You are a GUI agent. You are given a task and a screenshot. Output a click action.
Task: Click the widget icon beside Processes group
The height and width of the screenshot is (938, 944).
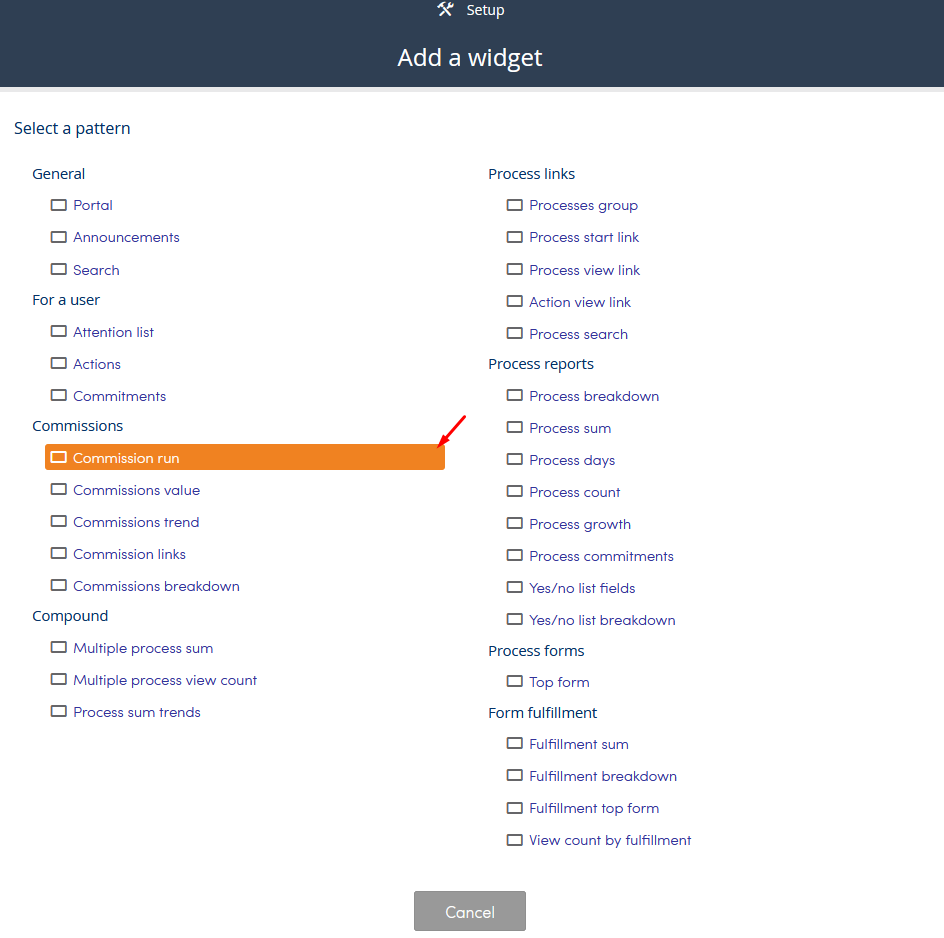point(515,205)
